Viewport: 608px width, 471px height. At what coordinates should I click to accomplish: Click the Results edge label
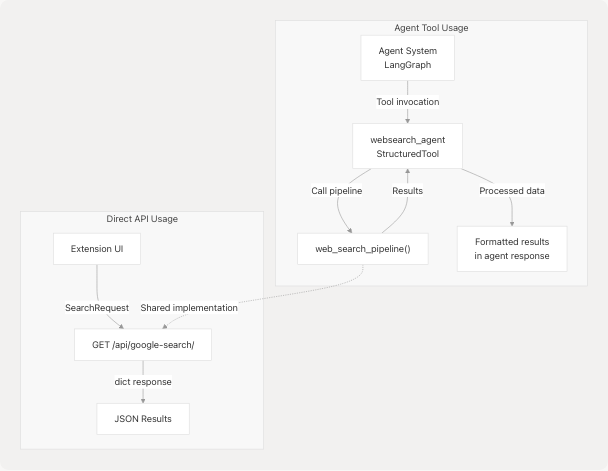coord(407,191)
